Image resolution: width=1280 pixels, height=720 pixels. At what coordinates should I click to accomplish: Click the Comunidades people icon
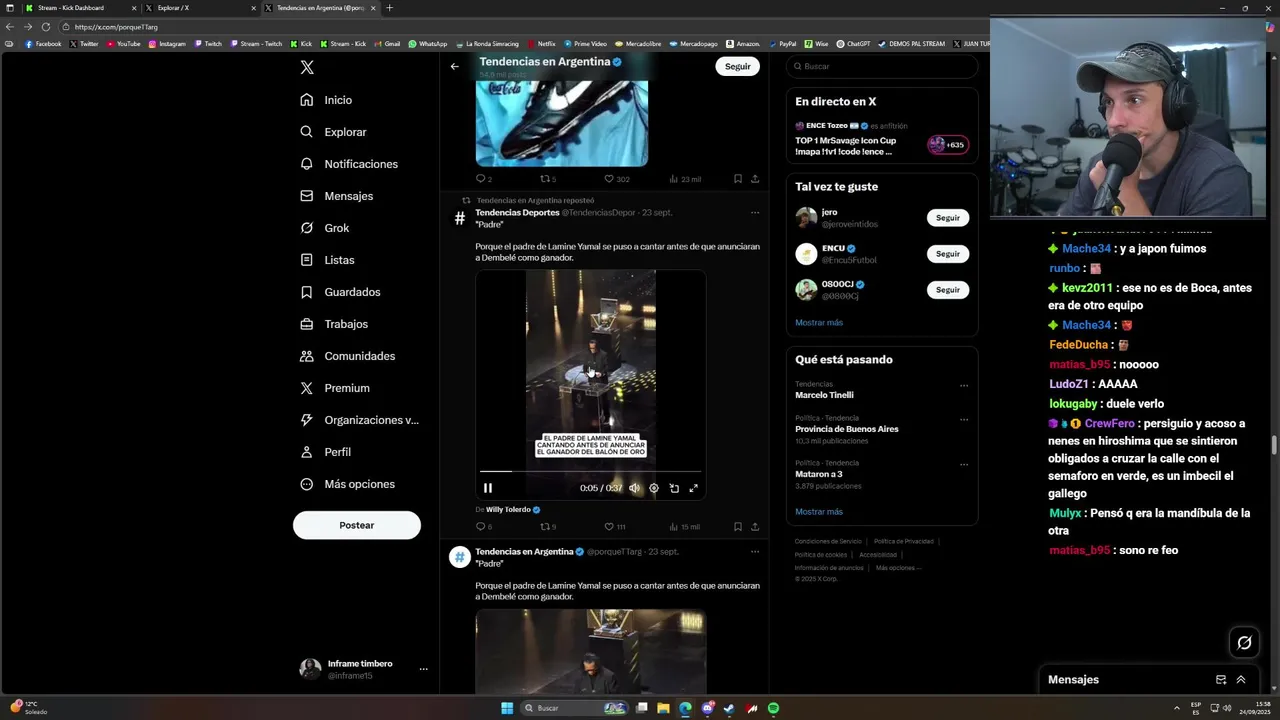[307, 356]
